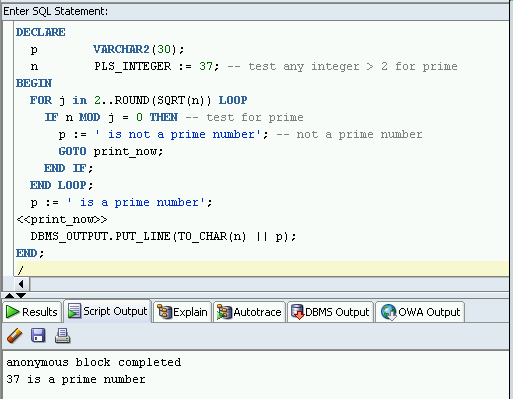Click the BEGIN keyword line
This screenshot has height=399, width=513.
pyautogui.click(x=34, y=83)
